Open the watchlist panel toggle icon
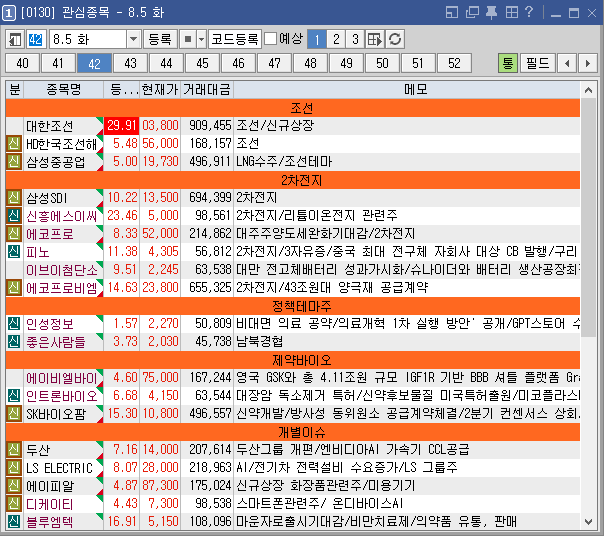Viewport: 604px width, 536px height. (15, 39)
